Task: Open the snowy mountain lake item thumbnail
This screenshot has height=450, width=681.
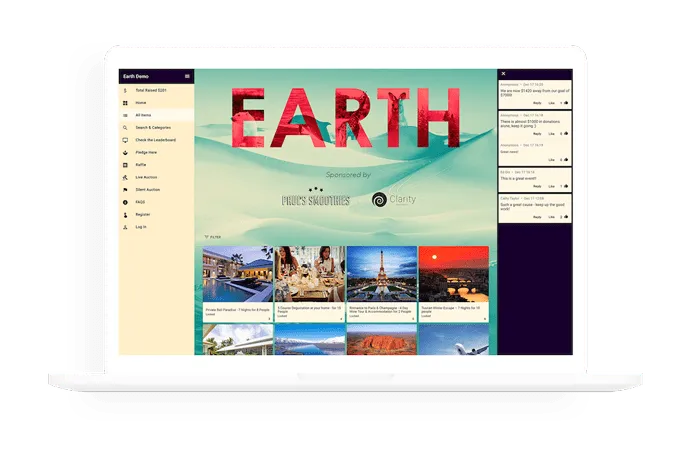Action: click(310, 340)
